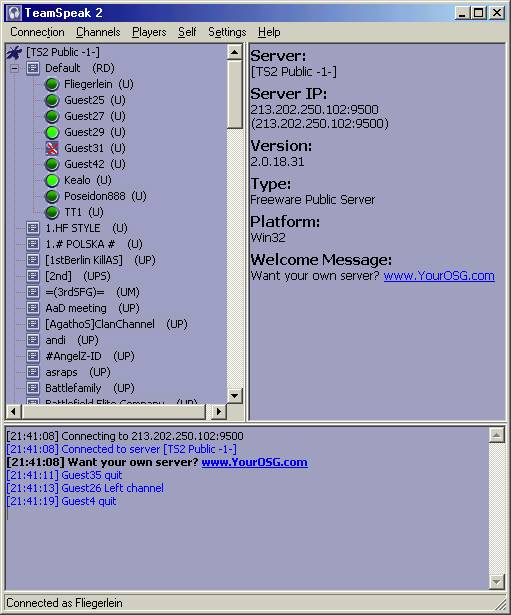Screen dimensions: 511x615
Task: Select the Default (RD) channel name
Action: 80,68
